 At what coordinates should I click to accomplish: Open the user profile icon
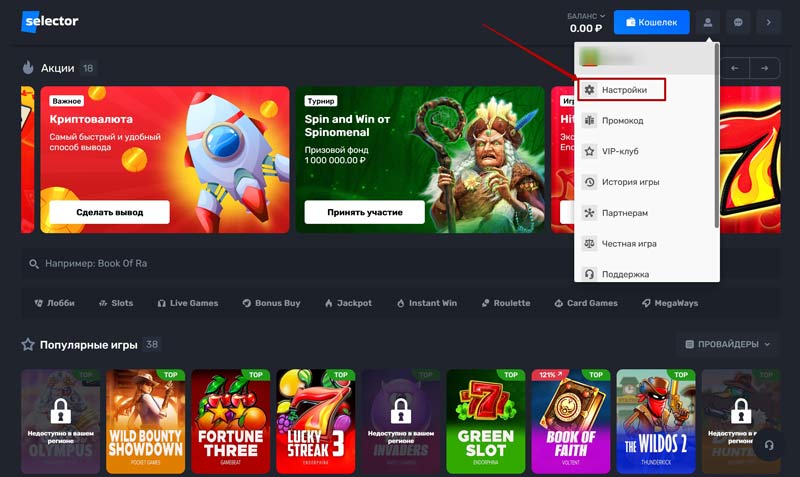708,21
